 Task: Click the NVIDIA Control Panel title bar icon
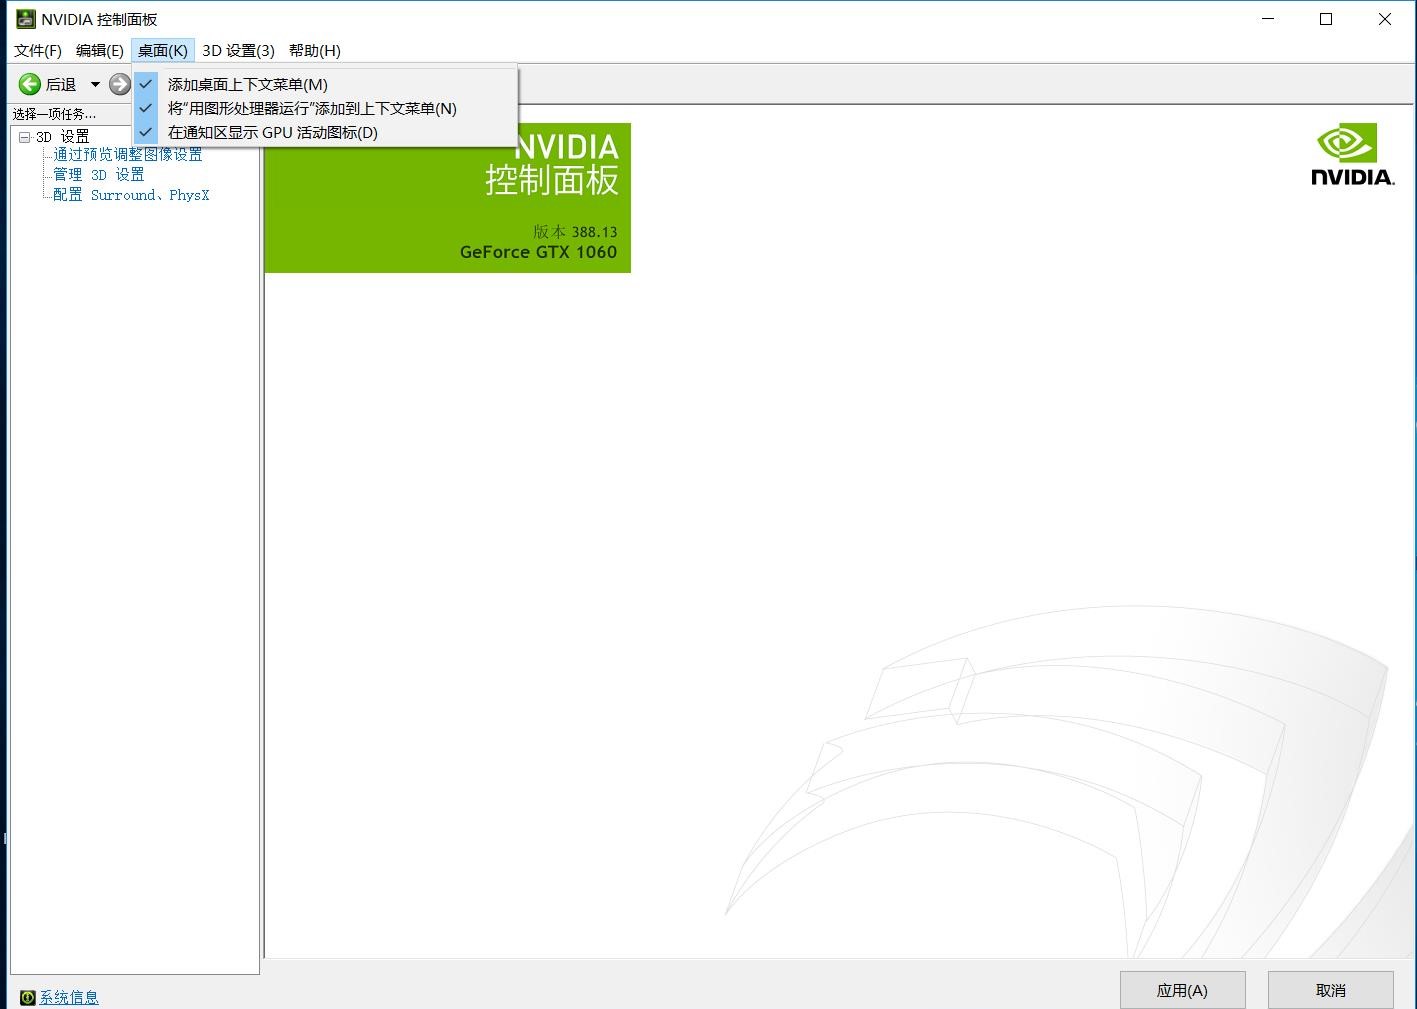(26, 19)
